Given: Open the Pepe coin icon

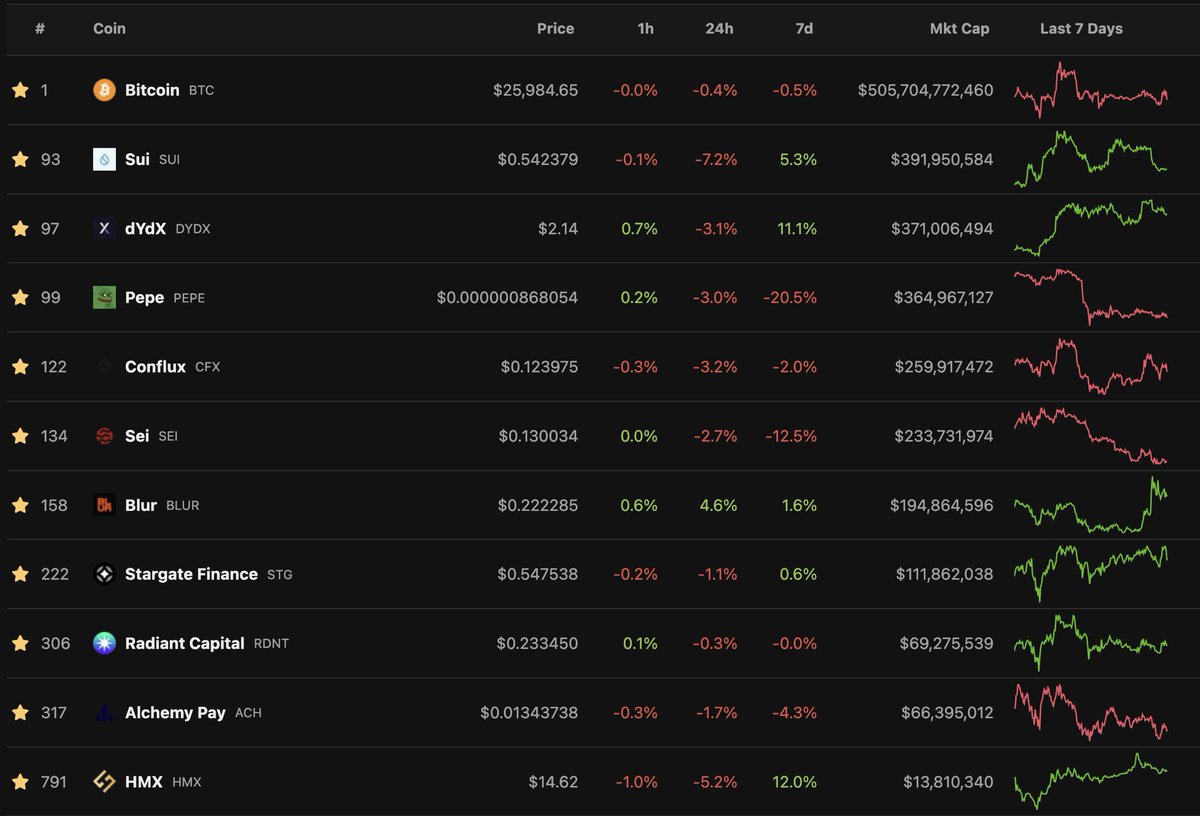Looking at the screenshot, I should [x=104, y=297].
